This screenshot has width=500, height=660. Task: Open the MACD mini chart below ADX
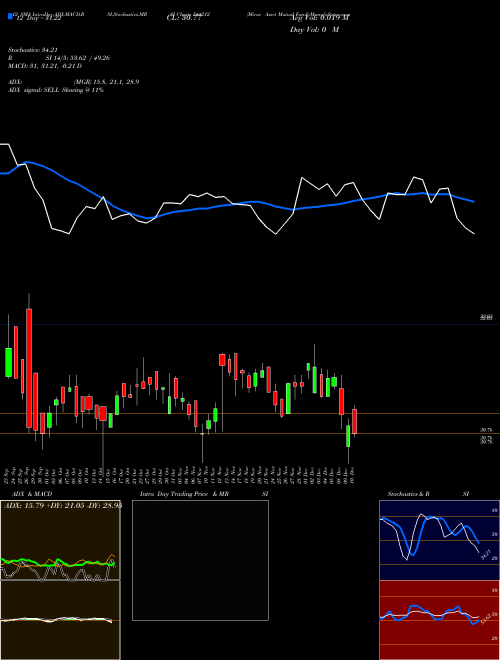pyautogui.click(x=60, y=620)
